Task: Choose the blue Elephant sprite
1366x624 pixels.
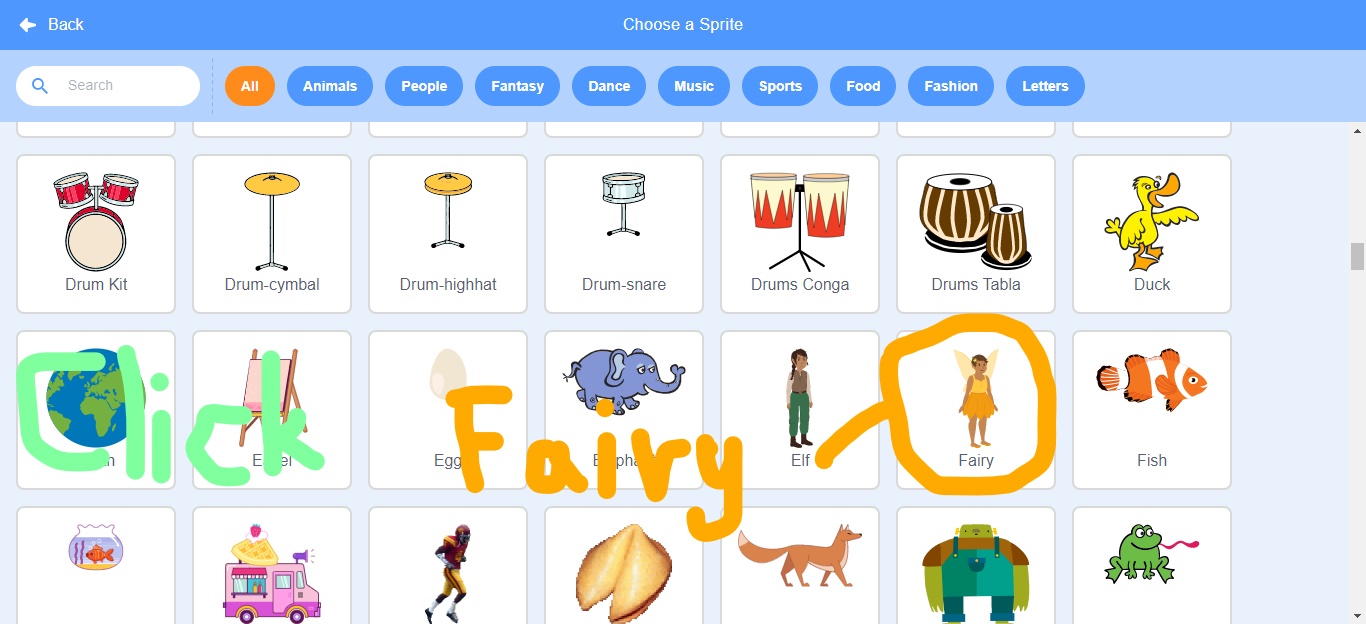Action: (x=624, y=410)
